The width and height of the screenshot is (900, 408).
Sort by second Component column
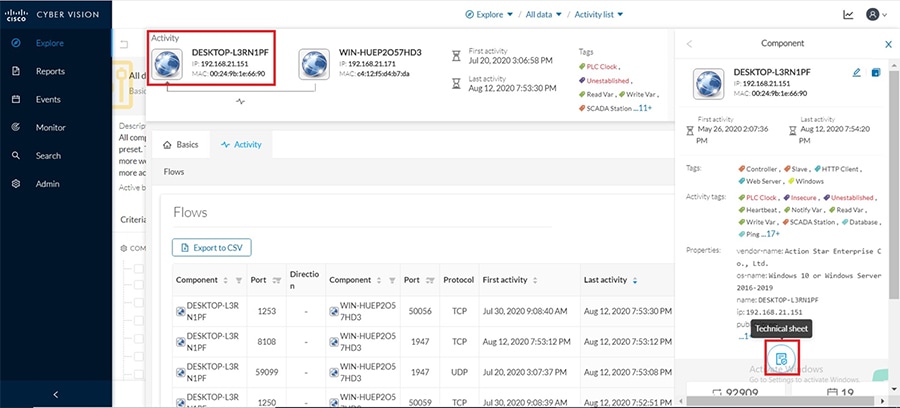378,280
